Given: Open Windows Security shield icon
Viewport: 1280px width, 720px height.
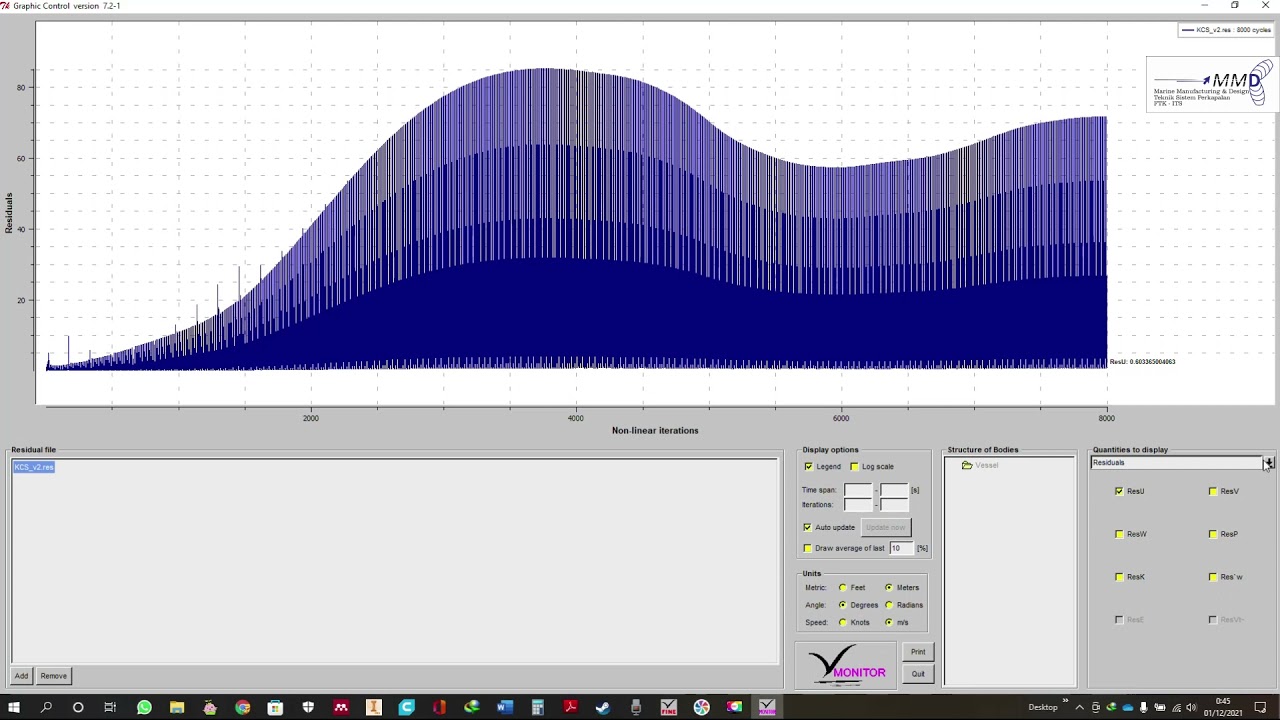Looking at the screenshot, I should pos(308,708).
